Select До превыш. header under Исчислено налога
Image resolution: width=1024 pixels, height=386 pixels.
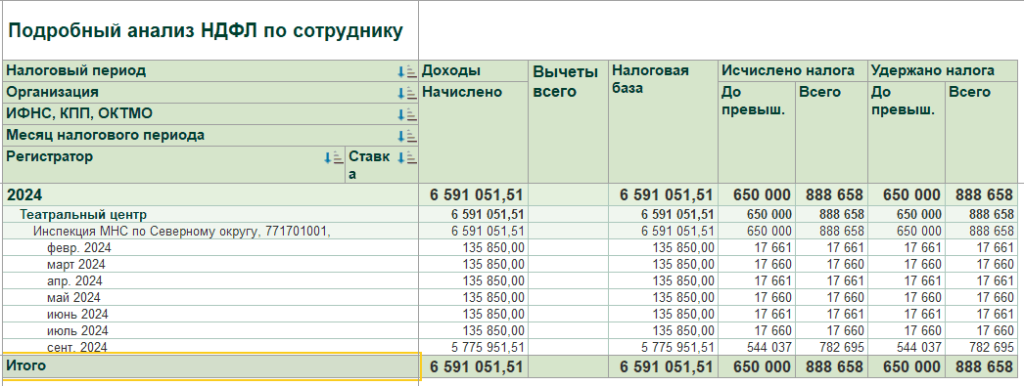coord(757,133)
